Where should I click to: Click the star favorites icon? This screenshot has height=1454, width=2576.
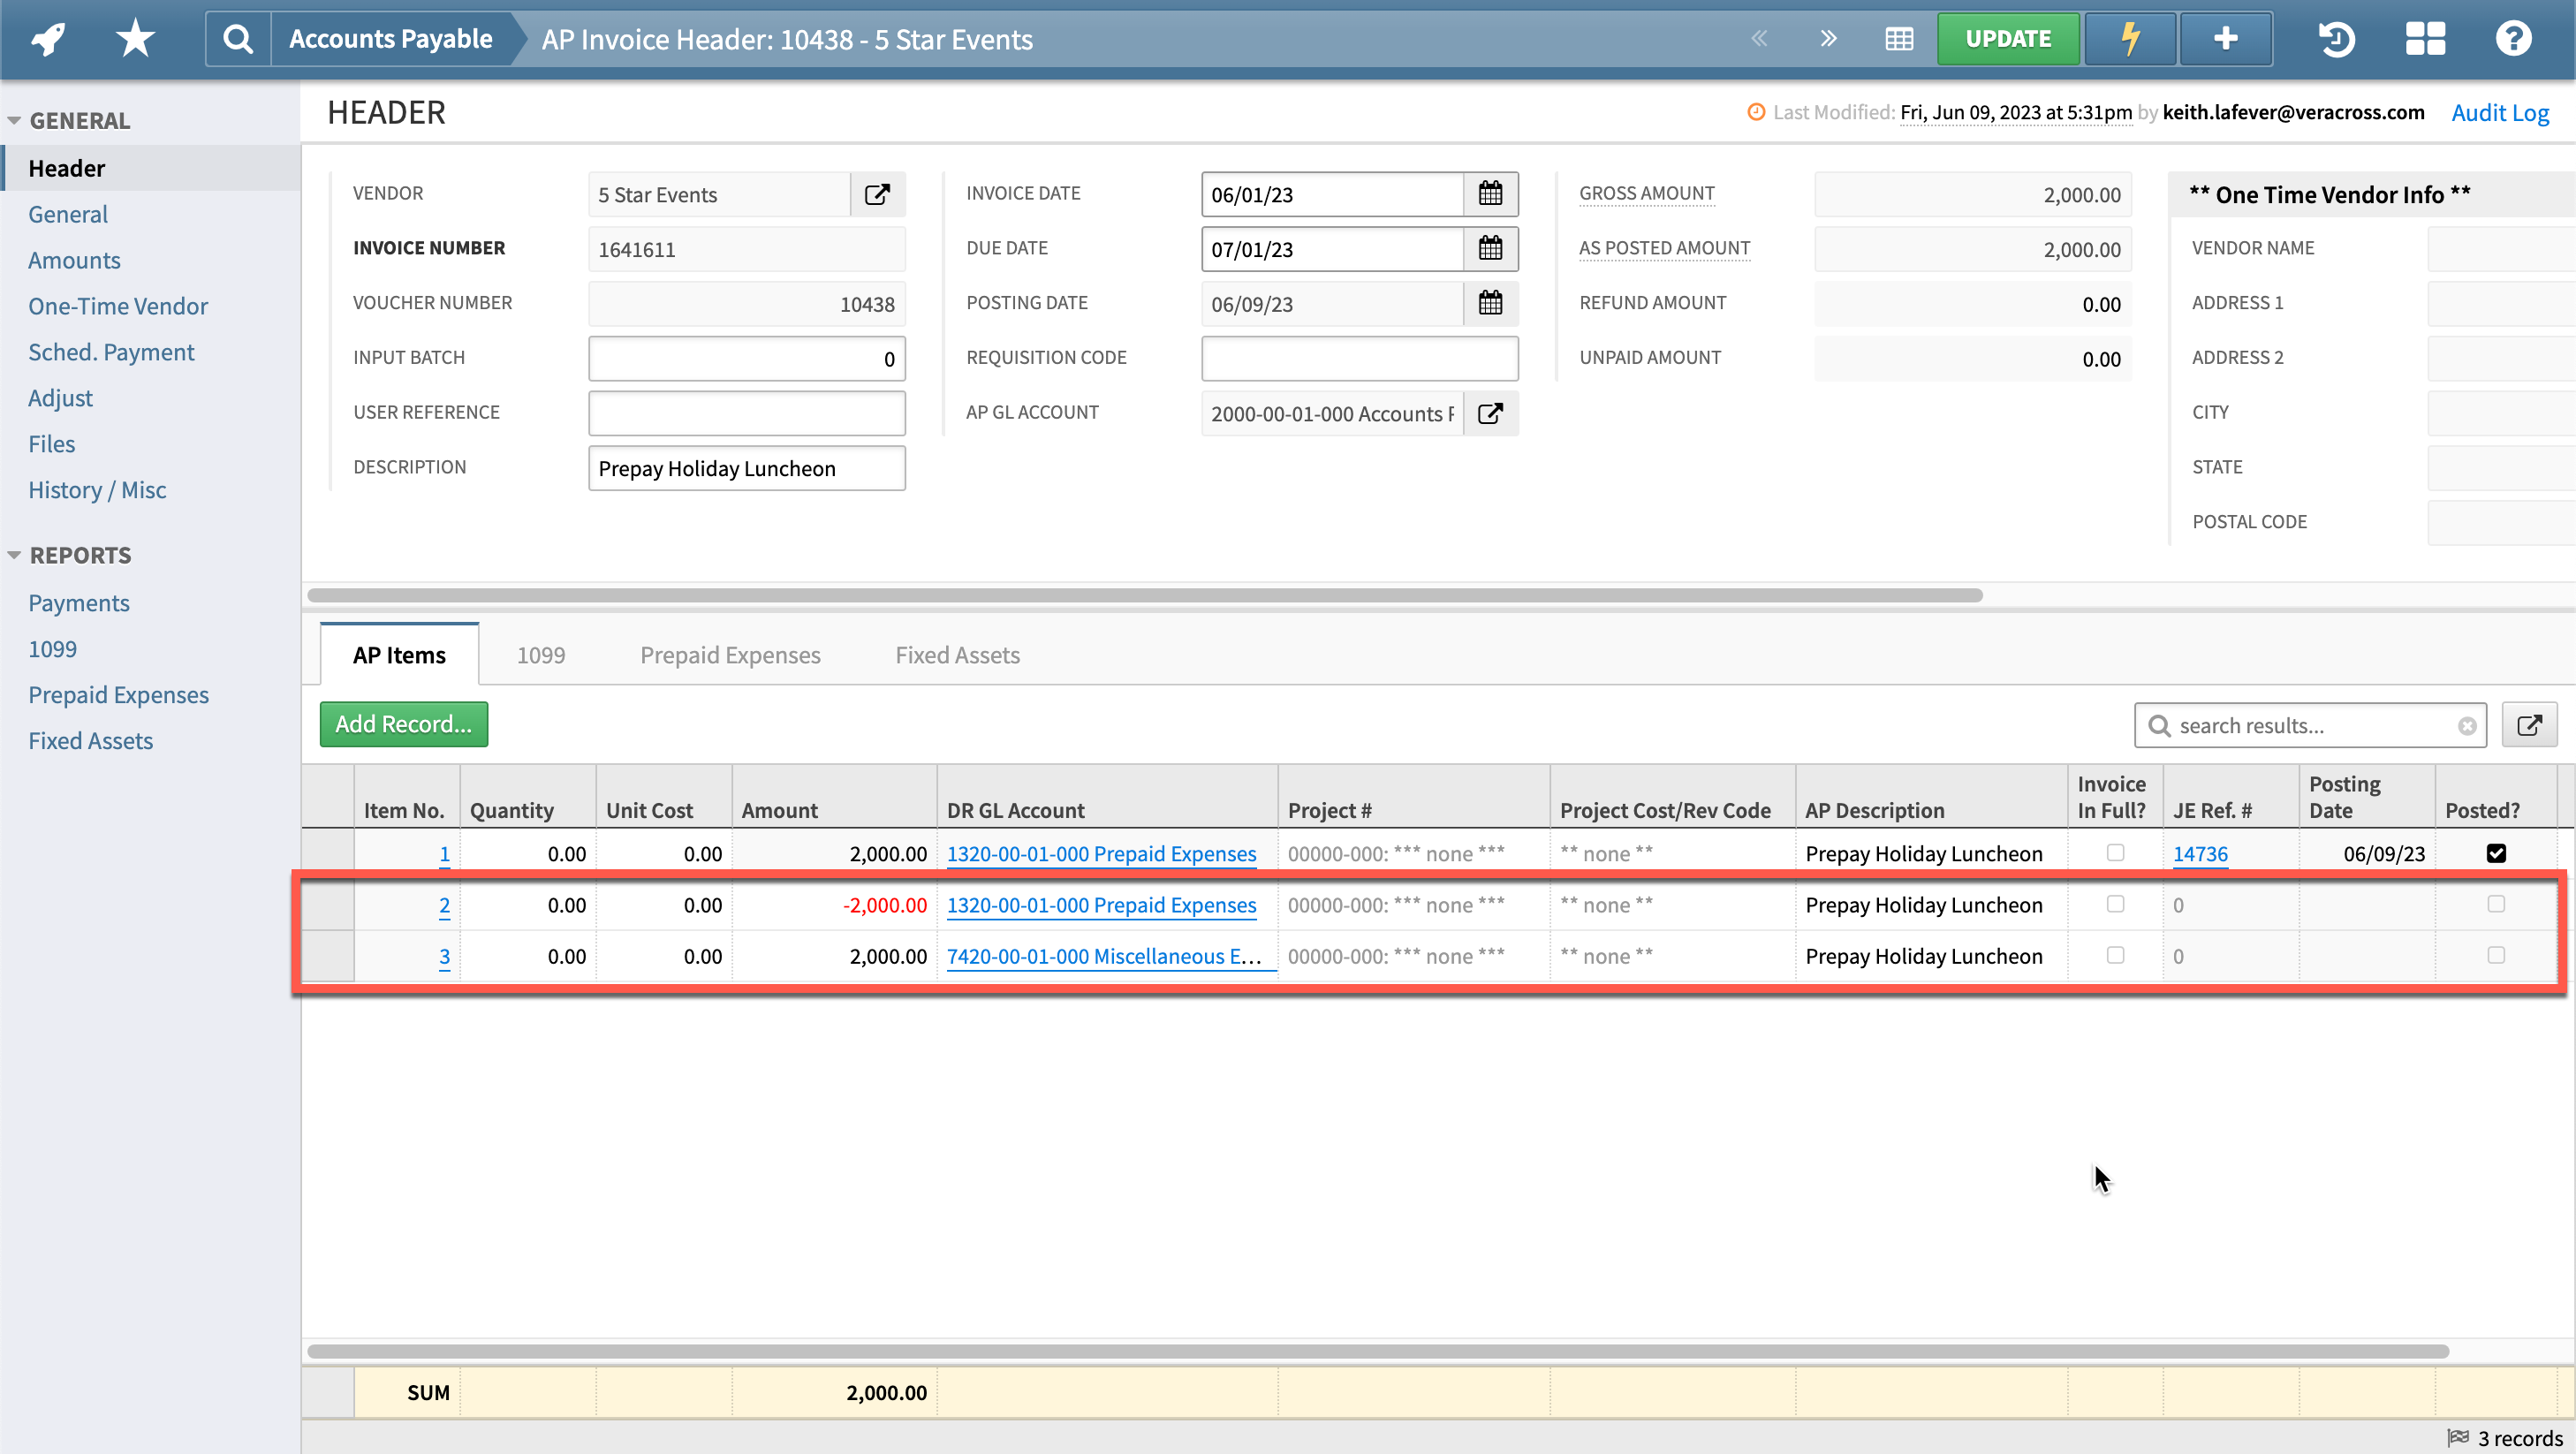[x=133, y=38]
